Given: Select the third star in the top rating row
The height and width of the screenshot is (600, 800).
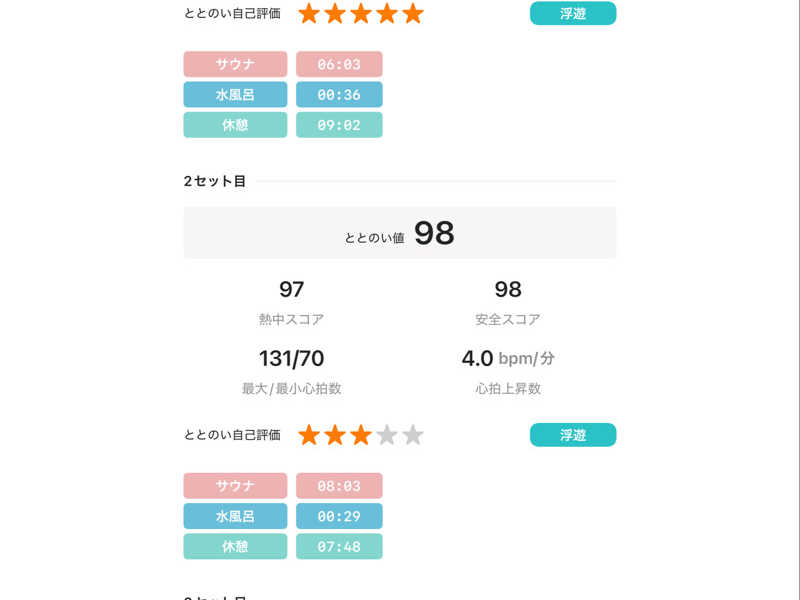Looking at the screenshot, I should [361, 13].
